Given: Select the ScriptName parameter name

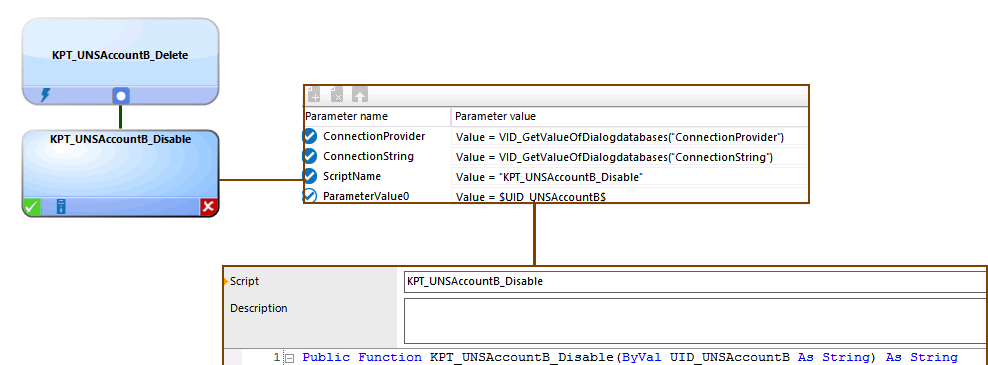Looking at the screenshot, I should pyautogui.click(x=352, y=176).
